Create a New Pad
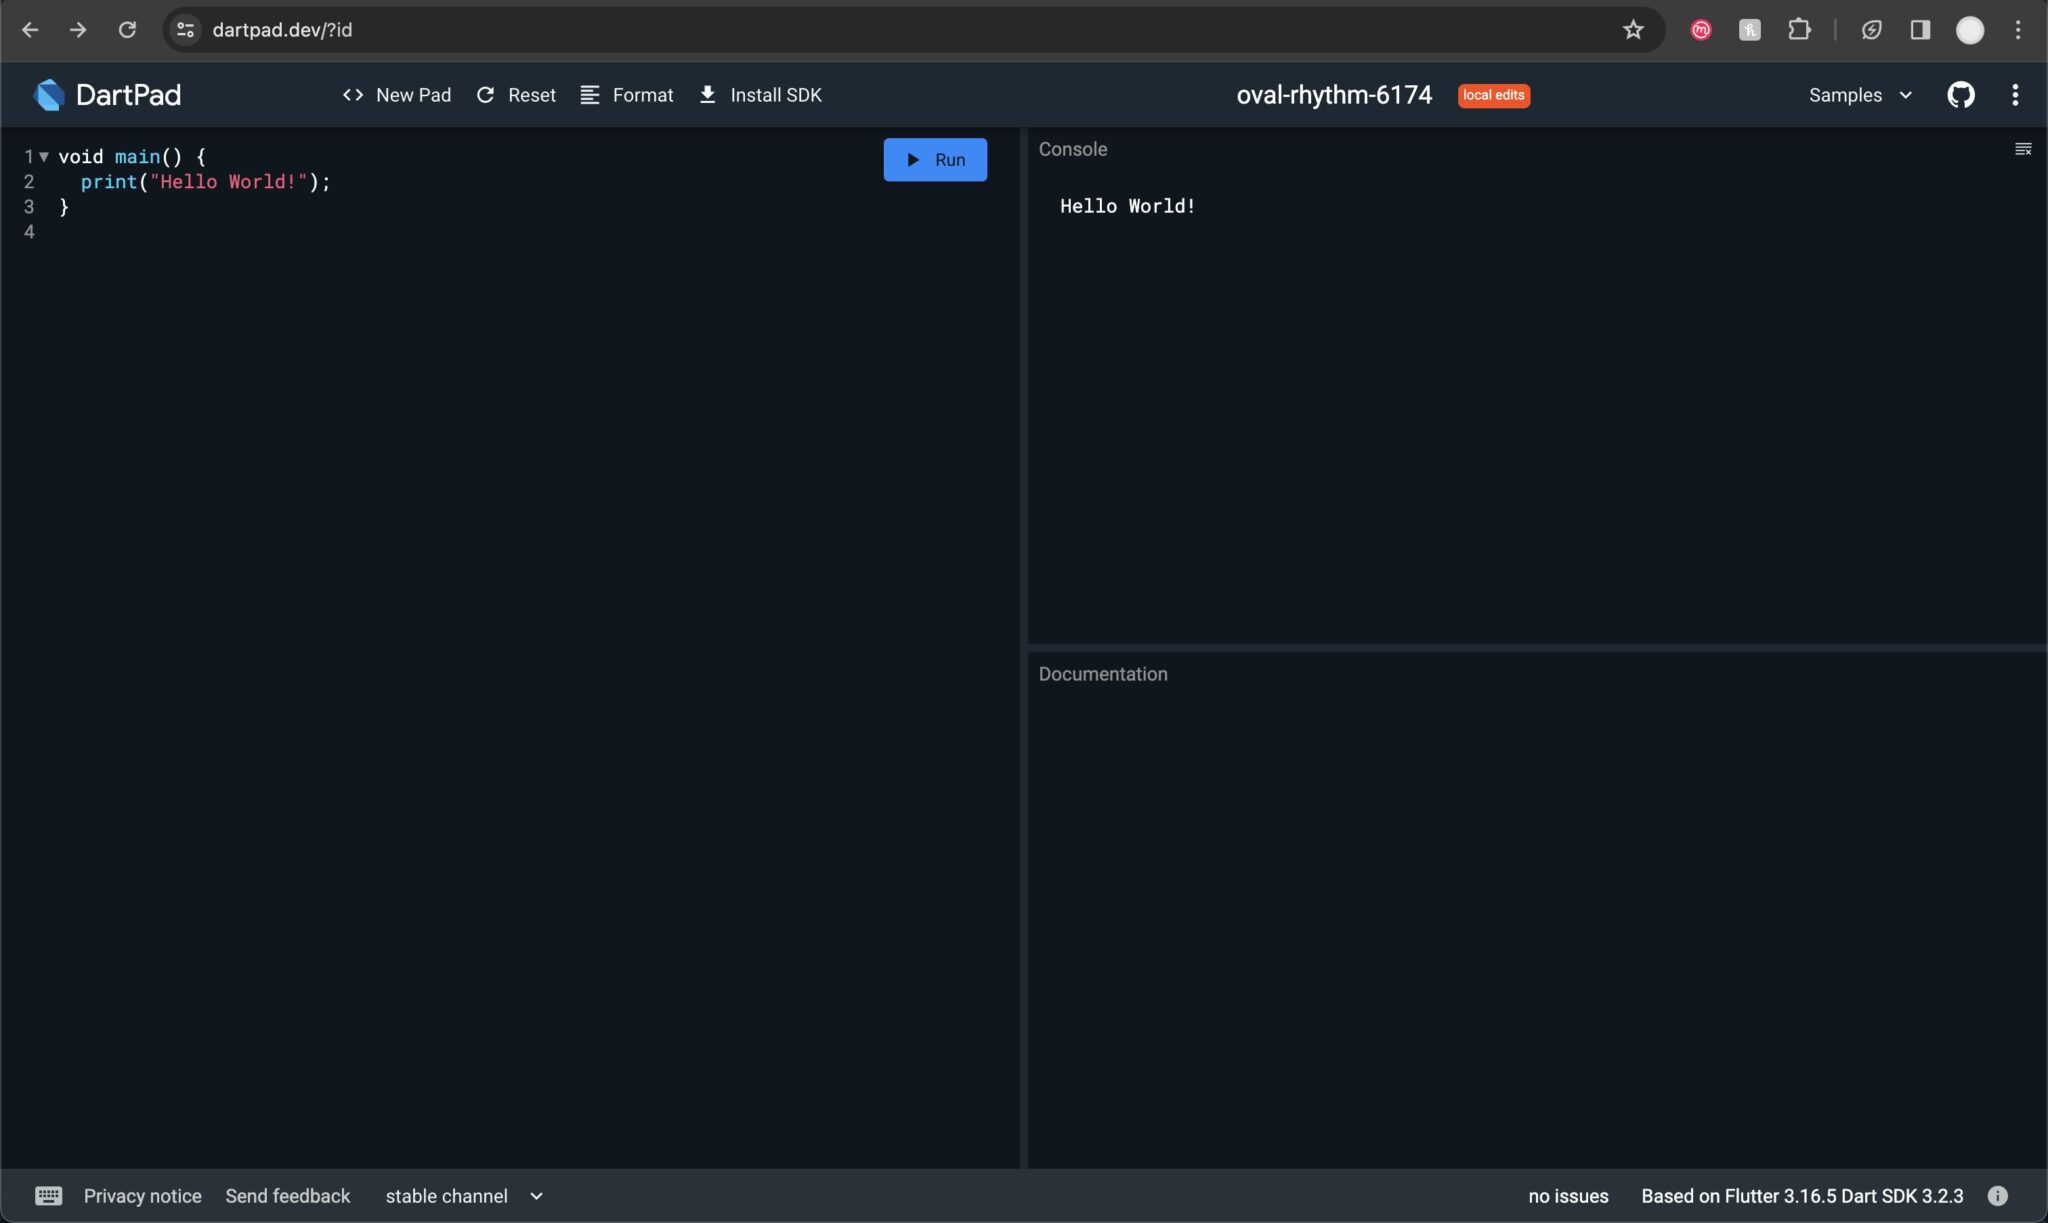This screenshot has height=1223, width=2048. point(397,95)
